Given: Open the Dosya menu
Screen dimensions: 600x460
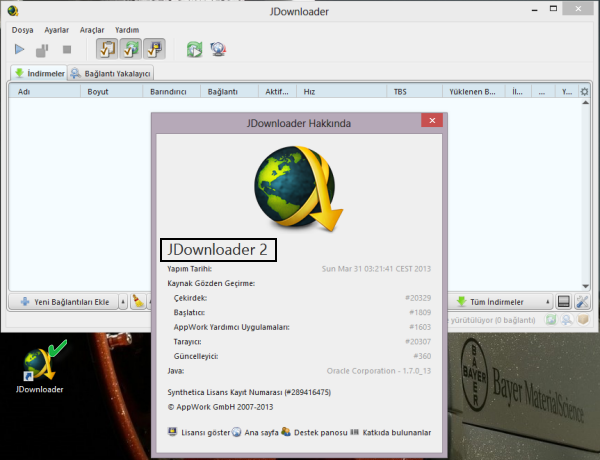Looking at the screenshot, I should 22,30.
